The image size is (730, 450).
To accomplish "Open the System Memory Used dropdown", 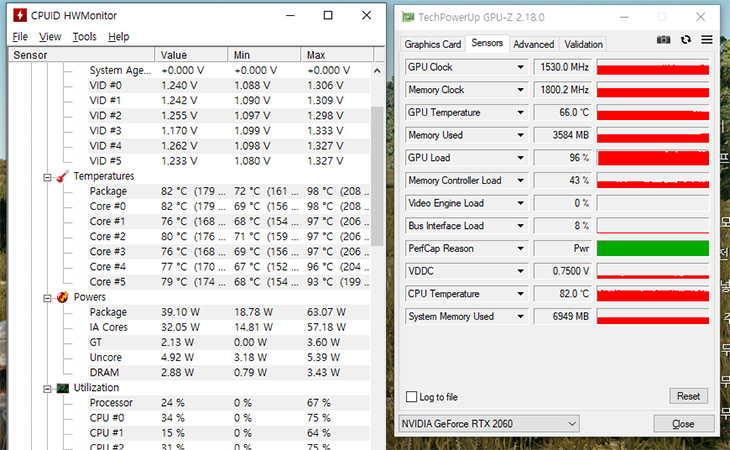I will click(x=520, y=317).
